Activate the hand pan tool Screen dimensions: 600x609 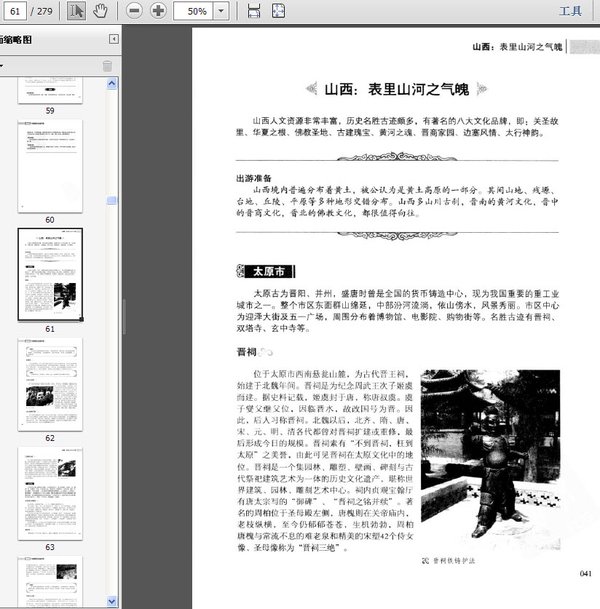(x=100, y=10)
